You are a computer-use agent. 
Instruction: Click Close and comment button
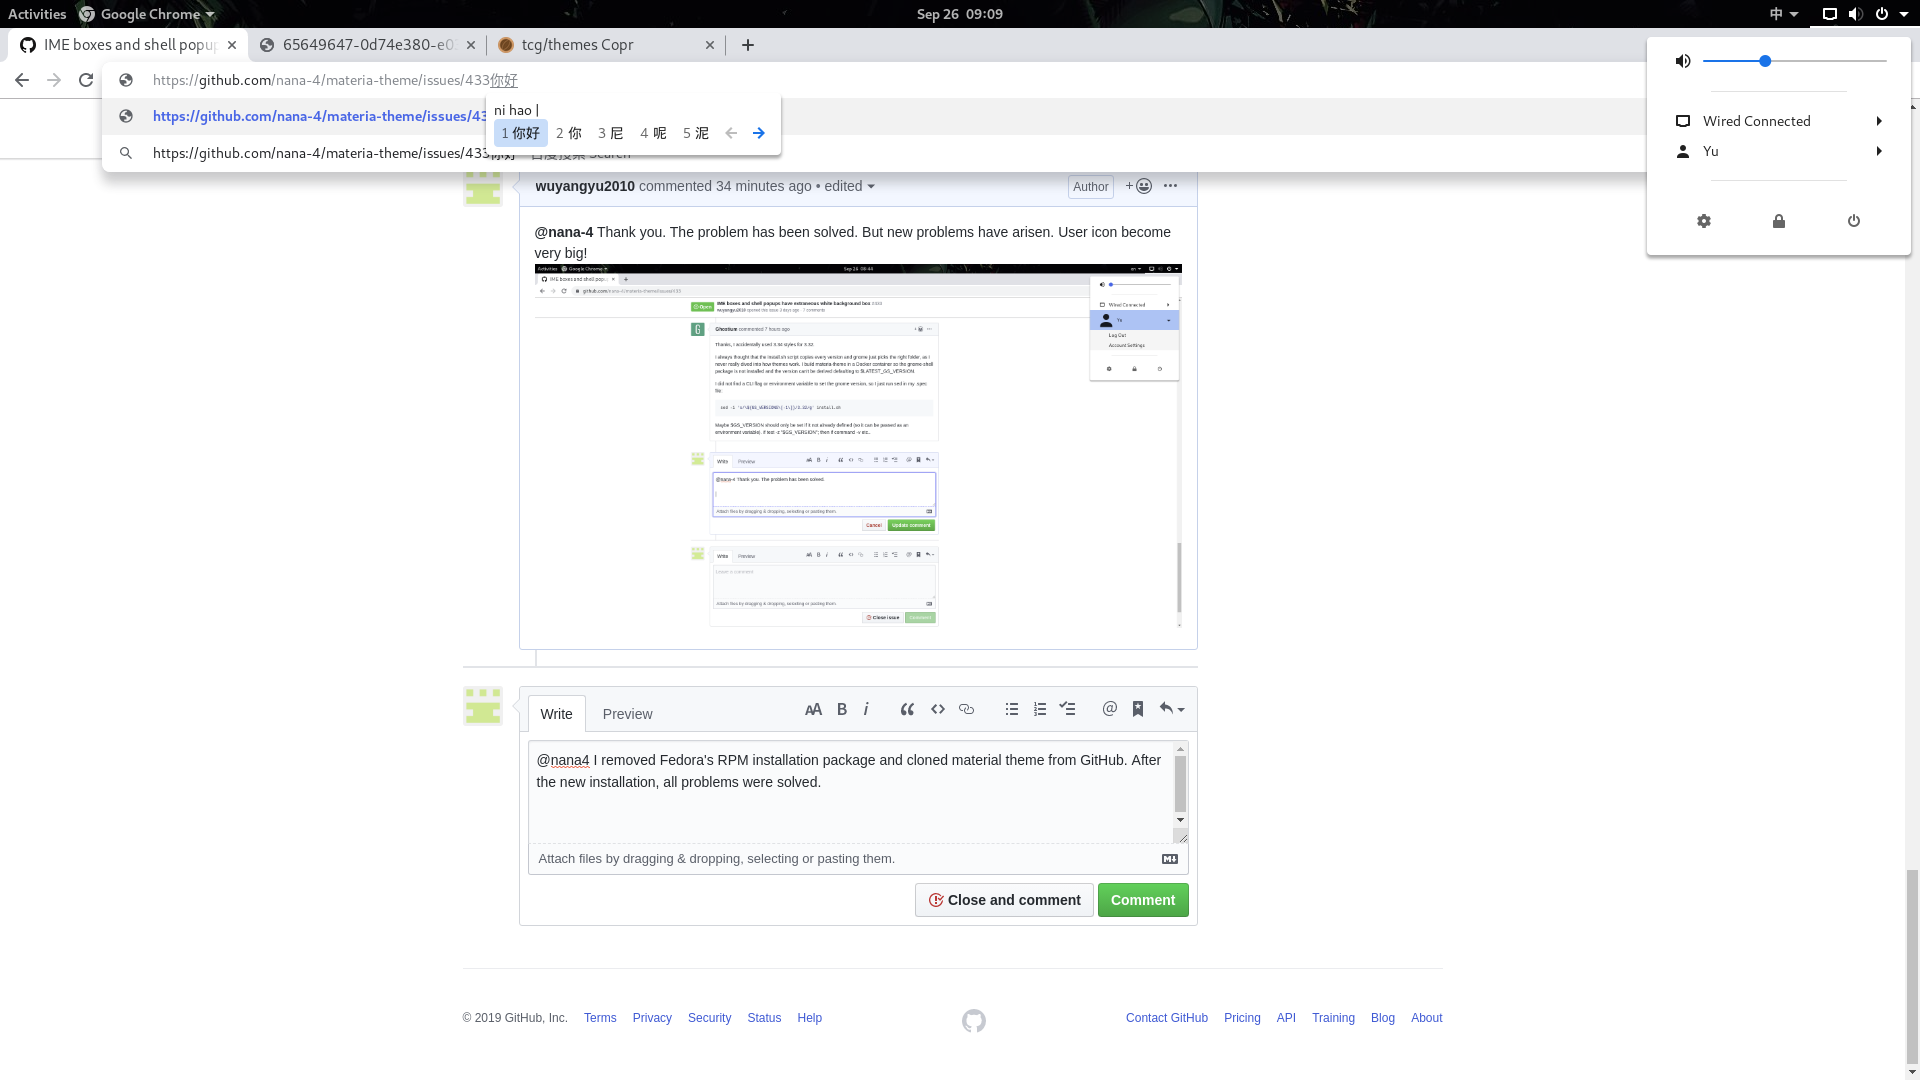[1004, 900]
